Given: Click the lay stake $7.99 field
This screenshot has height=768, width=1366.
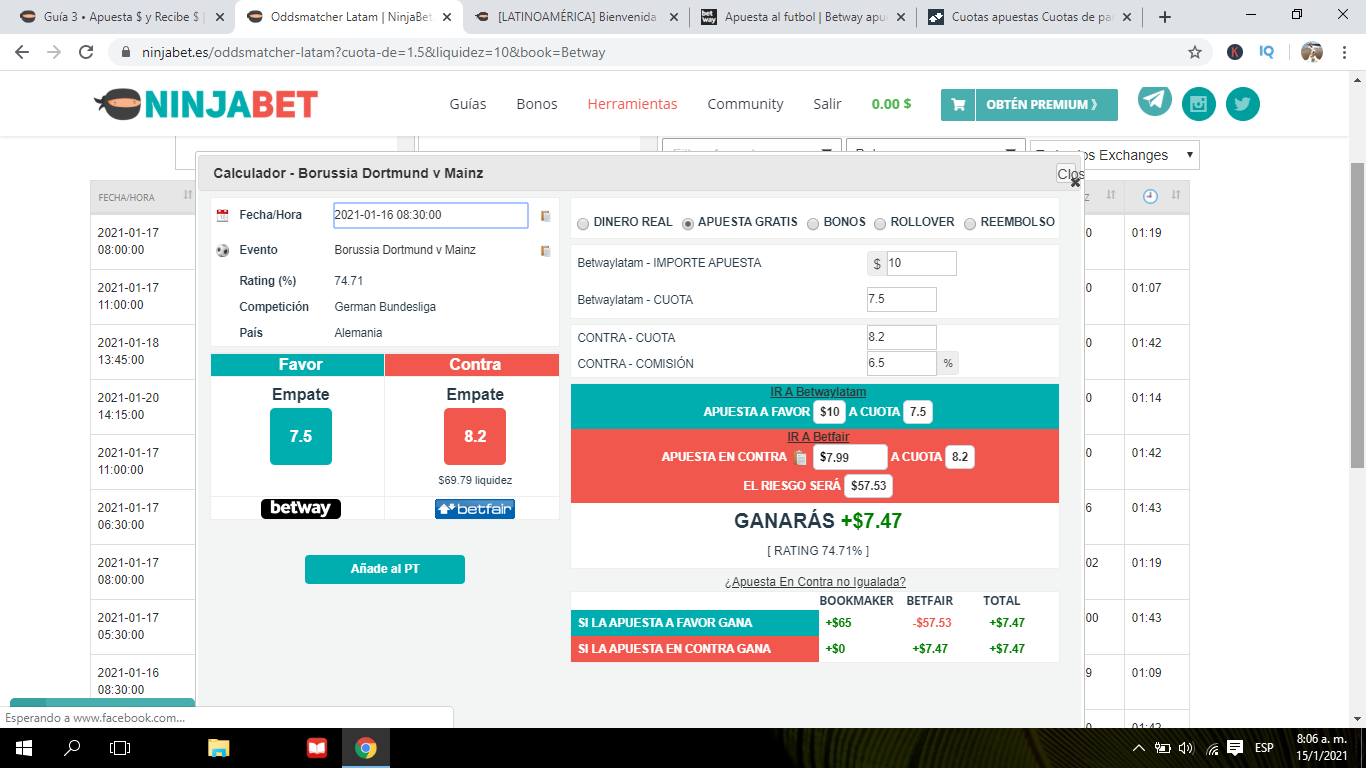Looking at the screenshot, I should tap(850, 458).
